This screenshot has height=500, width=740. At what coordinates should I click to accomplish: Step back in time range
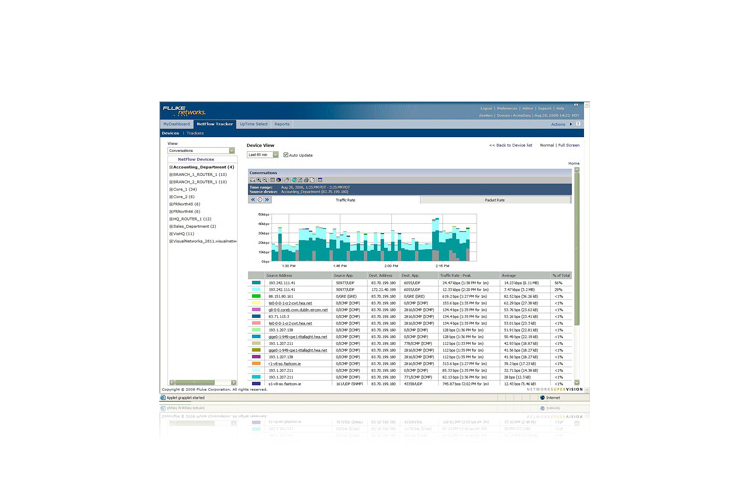(253, 200)
